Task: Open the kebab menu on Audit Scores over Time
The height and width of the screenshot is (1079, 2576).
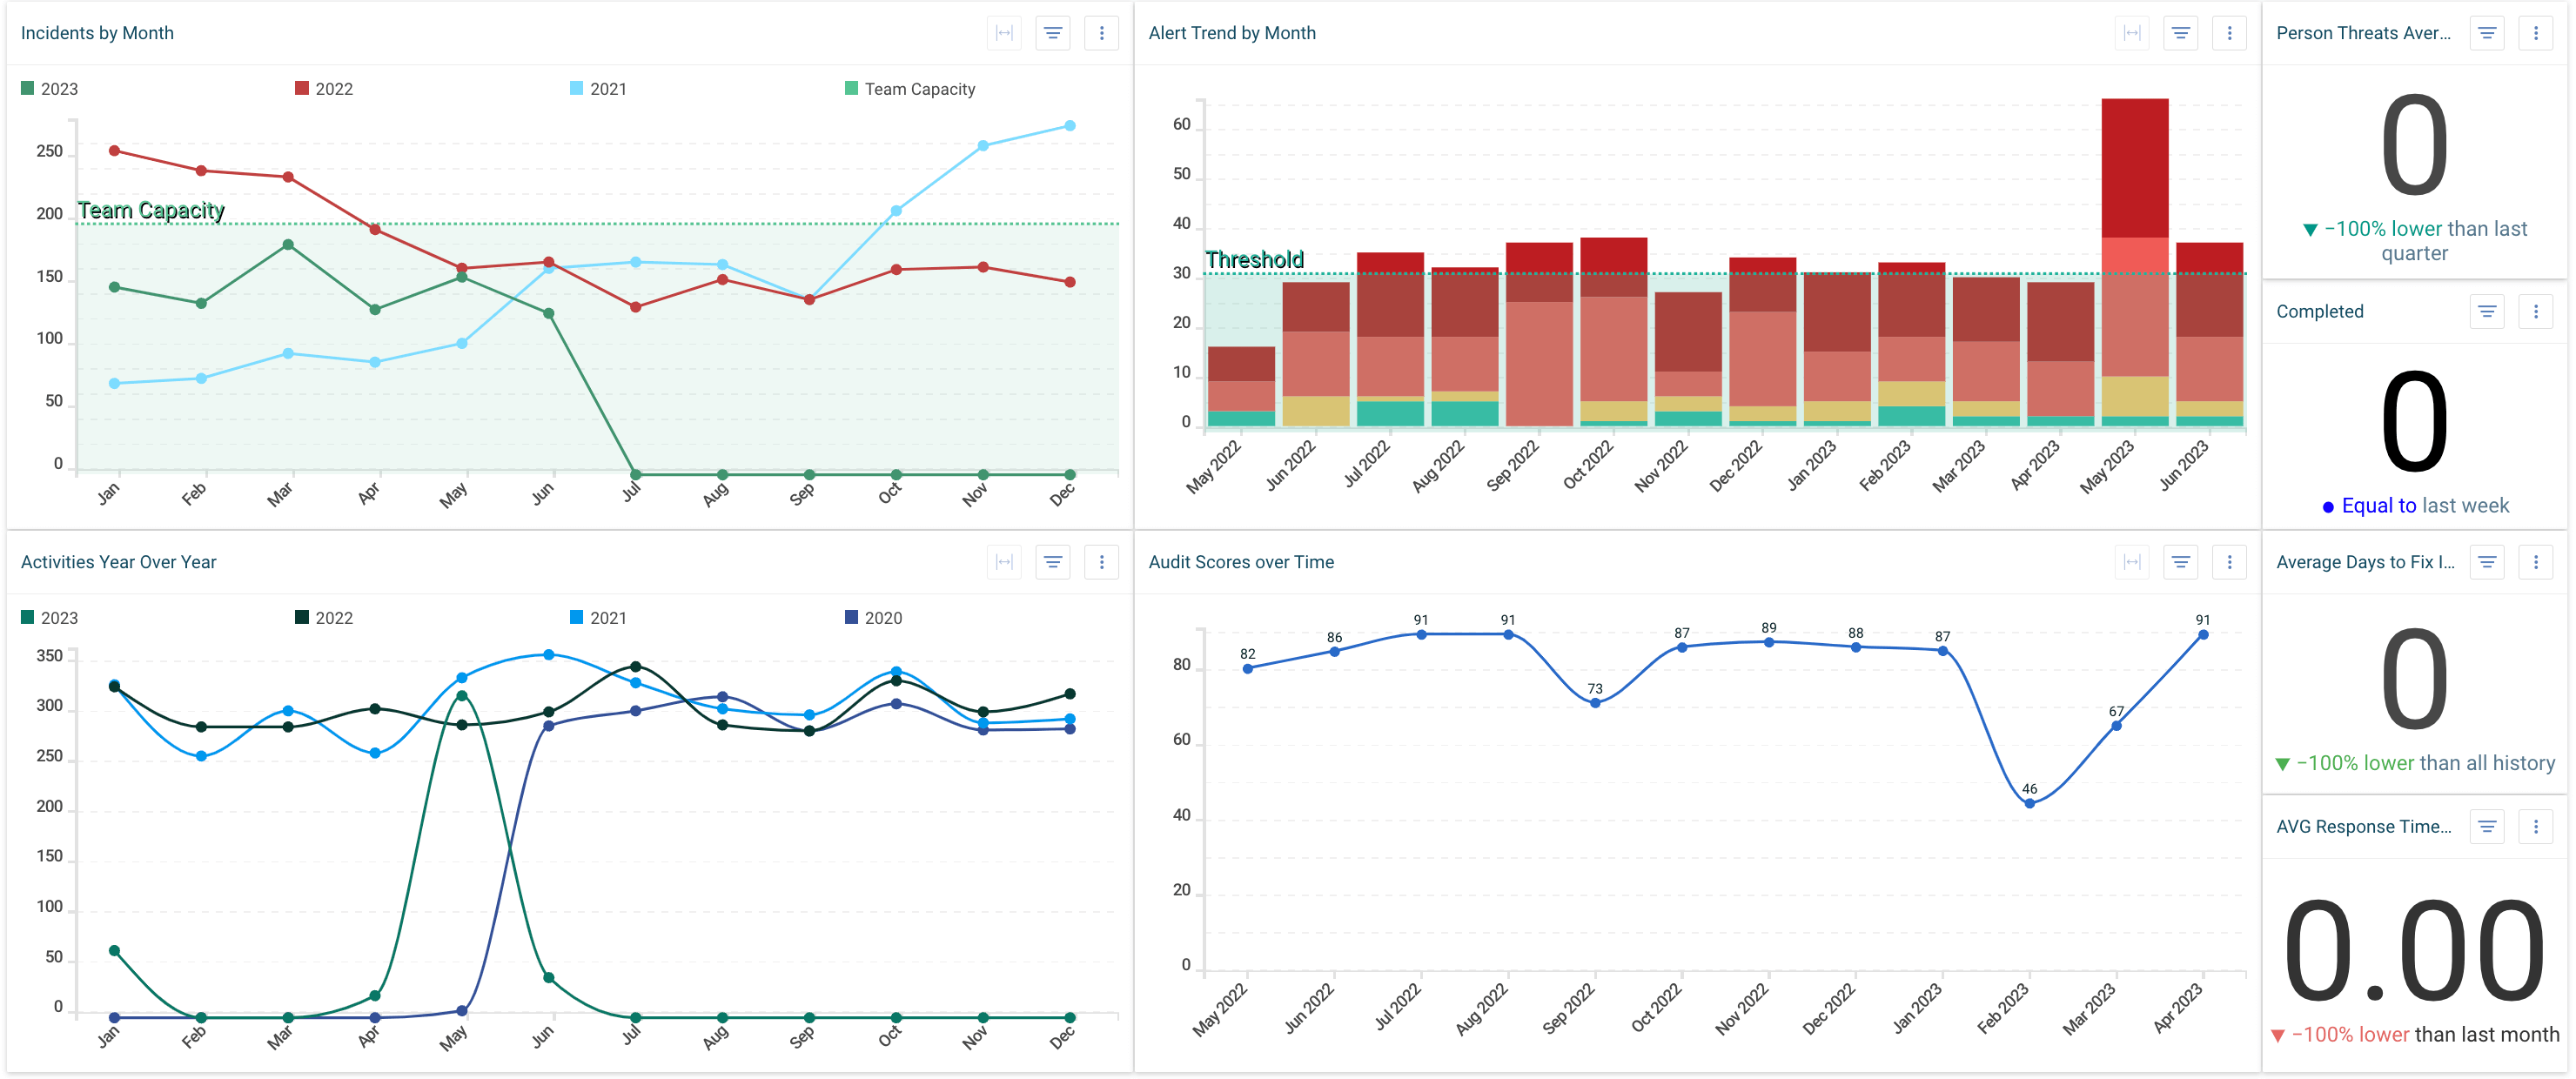Action: coord(2228,562)
